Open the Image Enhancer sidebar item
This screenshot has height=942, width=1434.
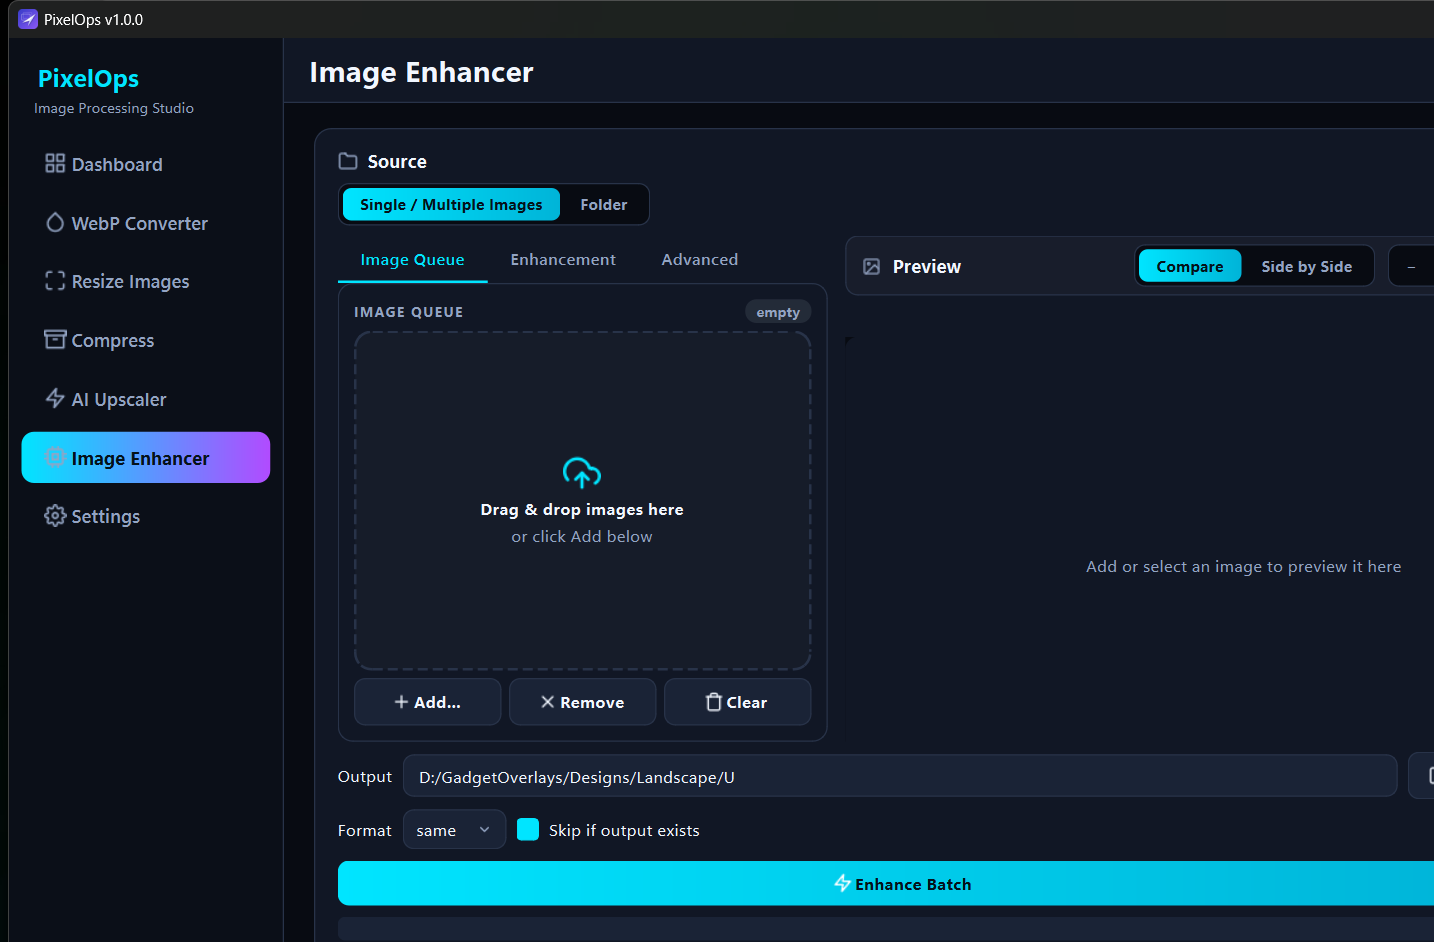pyautogui.click(x=146, y=457)
